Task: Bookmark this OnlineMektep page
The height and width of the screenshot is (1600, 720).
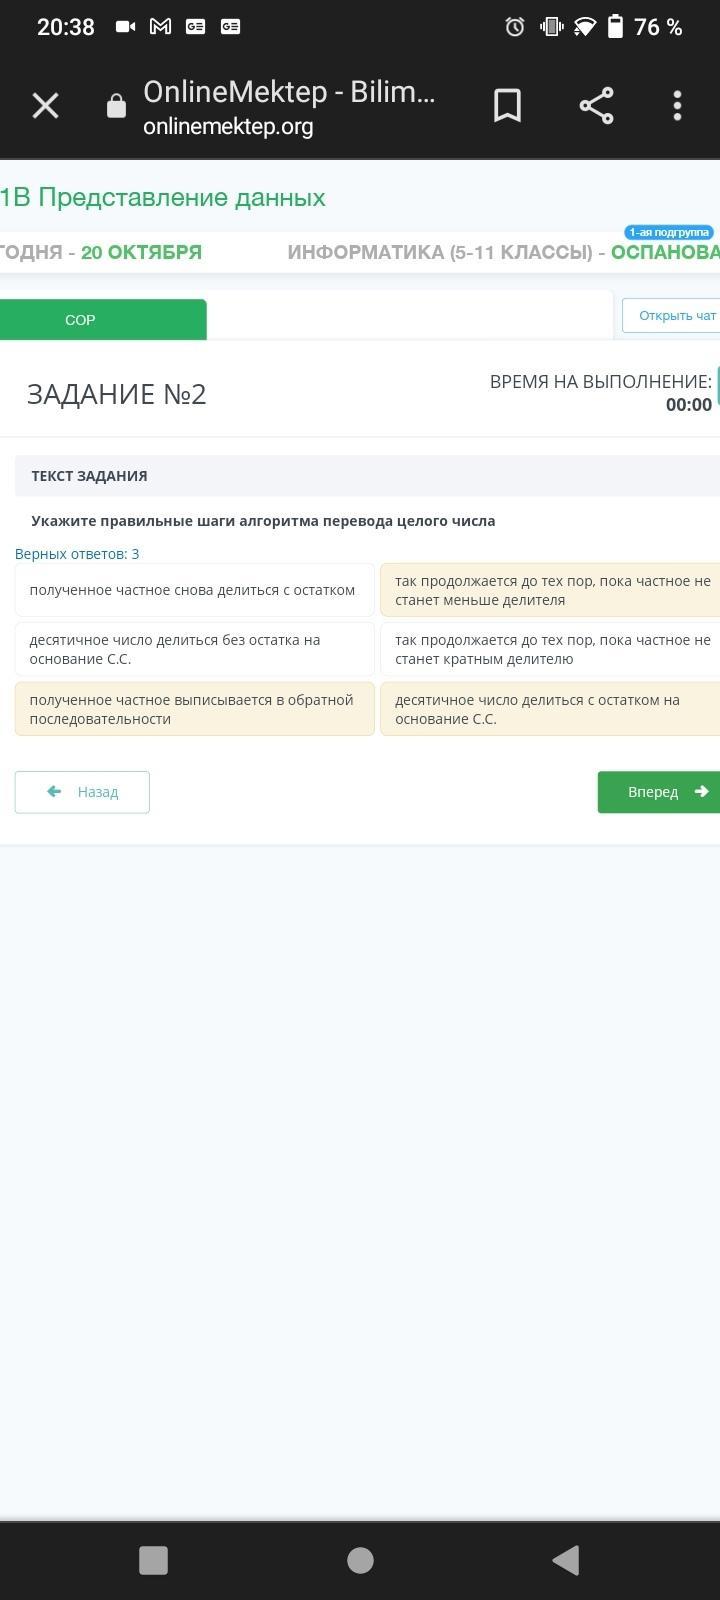Action: coord(507,106)
